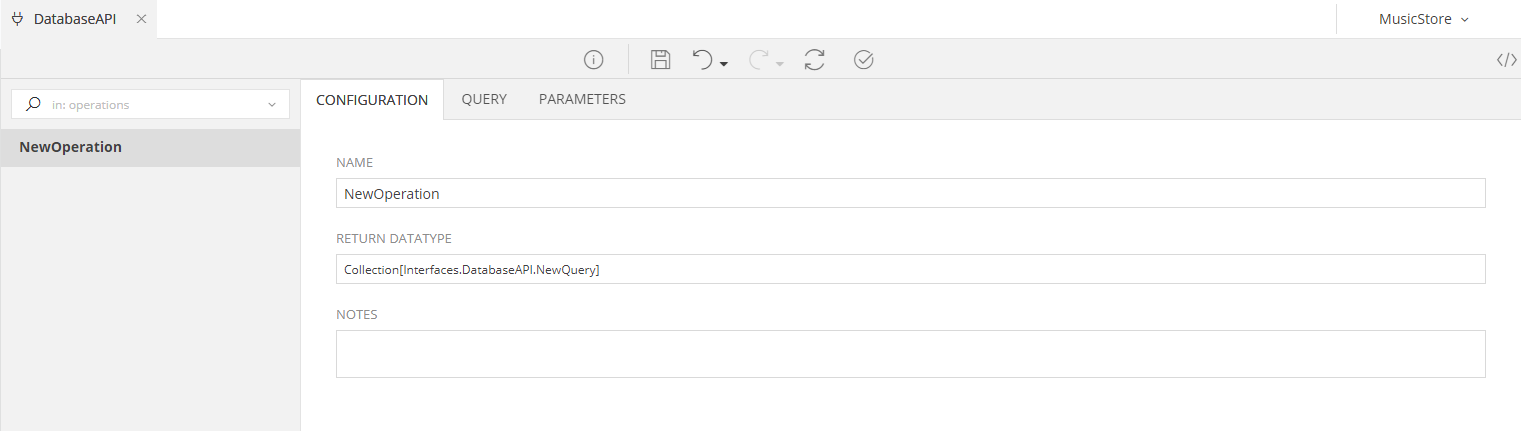Go to the PARAMETERS tab
The image size is (1521, 431).
tap(582, 100)
